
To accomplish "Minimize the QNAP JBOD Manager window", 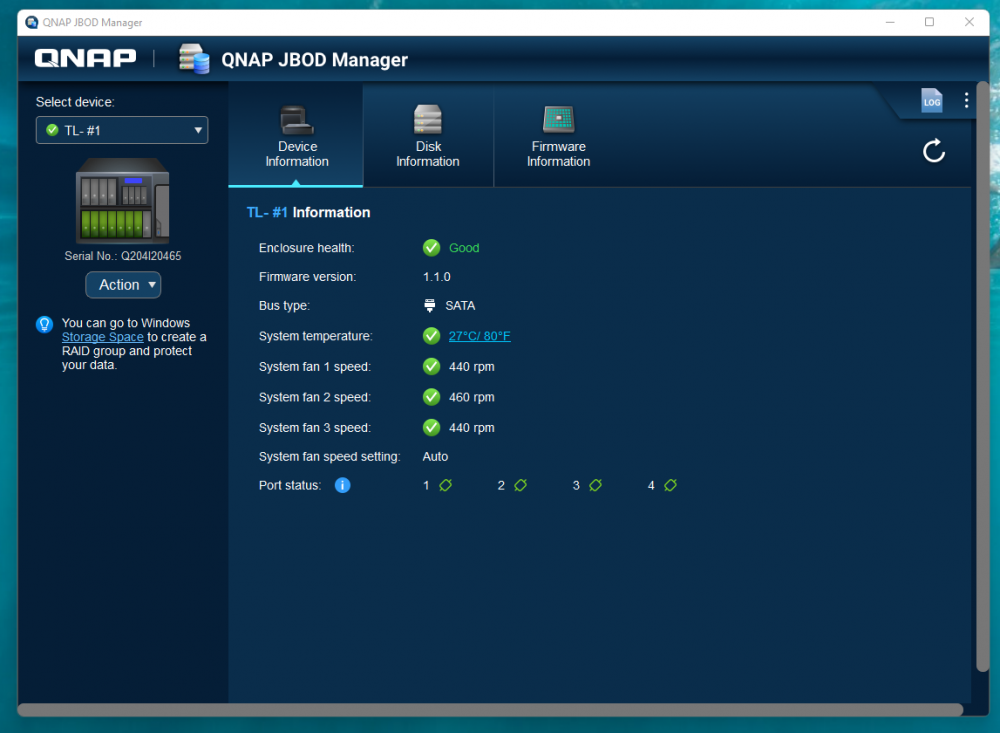I will click(890, 22).
